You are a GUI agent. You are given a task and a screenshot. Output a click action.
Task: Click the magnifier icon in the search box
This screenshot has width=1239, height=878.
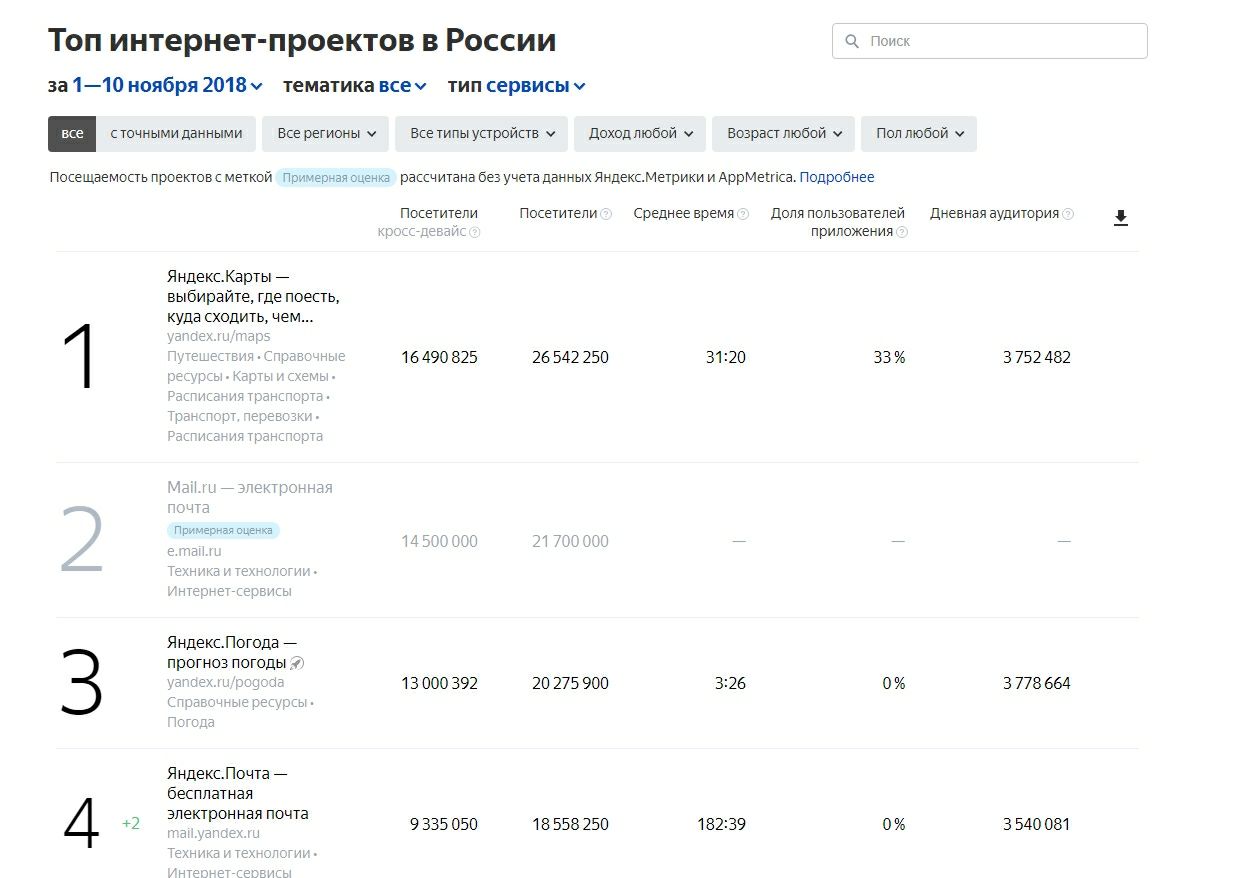[852, 41]
